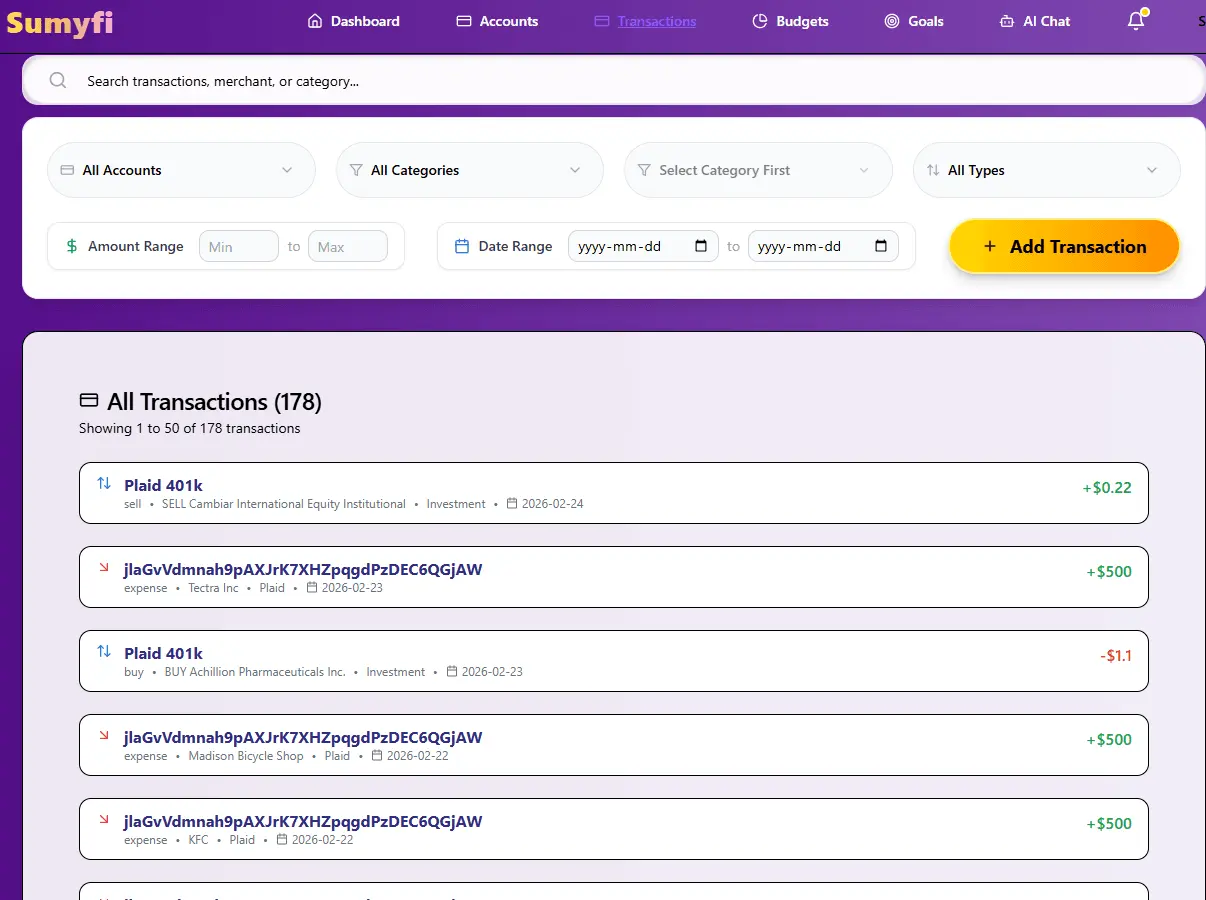Click the calendar icon on Madison Bicycle Shop date

coord(377,756)
